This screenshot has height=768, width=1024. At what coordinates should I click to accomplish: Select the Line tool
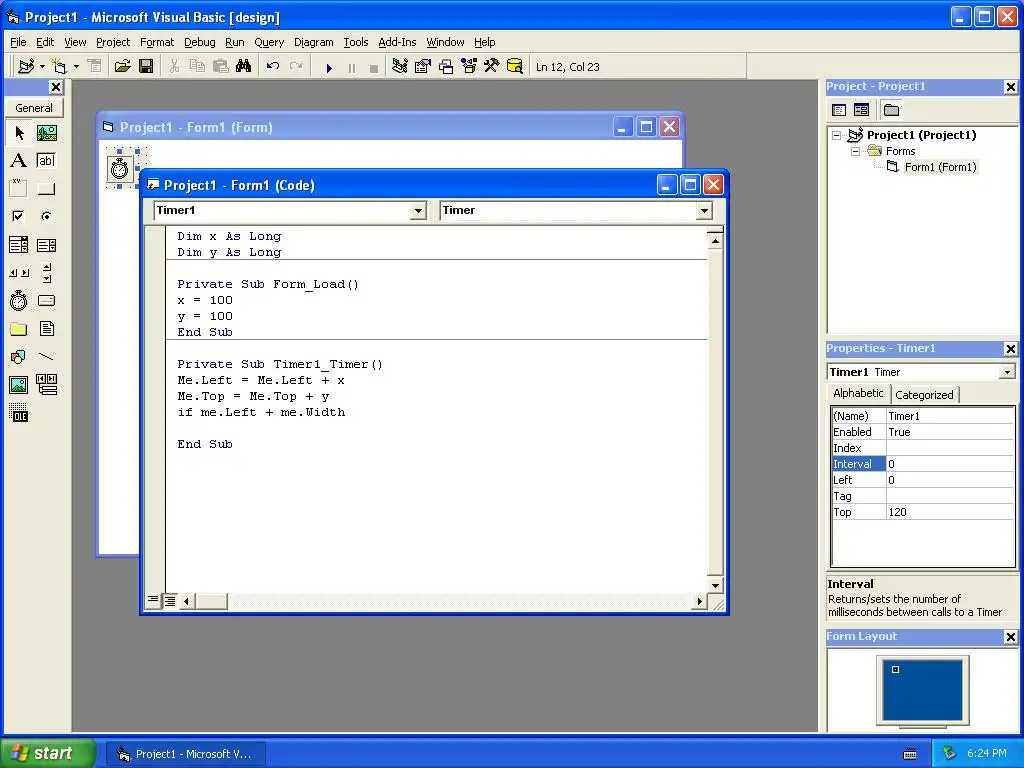(46, 357)
